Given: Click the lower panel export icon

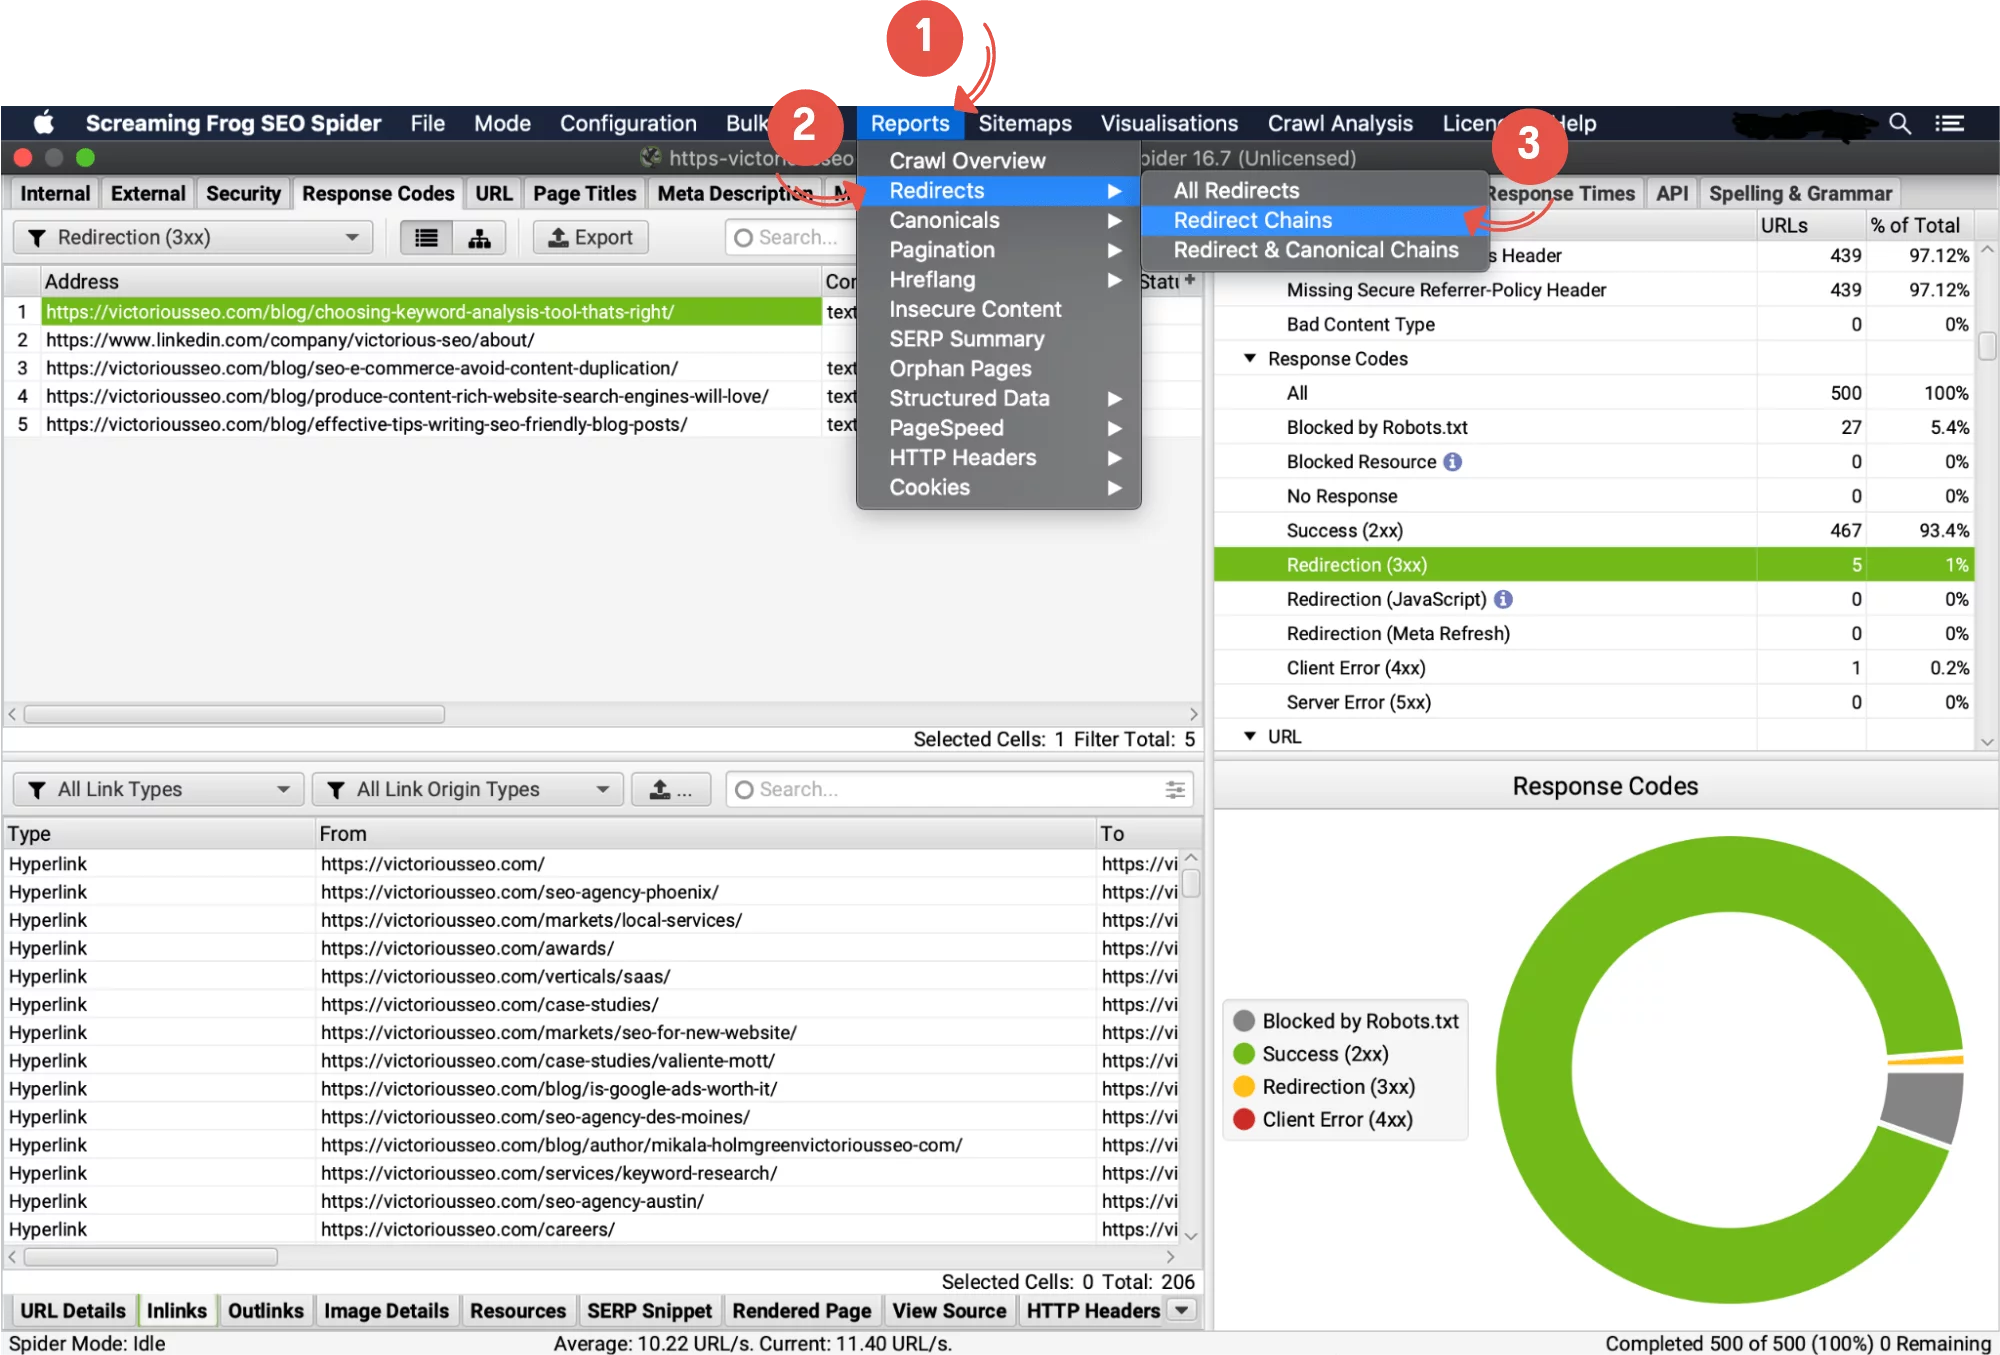Looking at the screenshot, I should click(x=670, y=790).
